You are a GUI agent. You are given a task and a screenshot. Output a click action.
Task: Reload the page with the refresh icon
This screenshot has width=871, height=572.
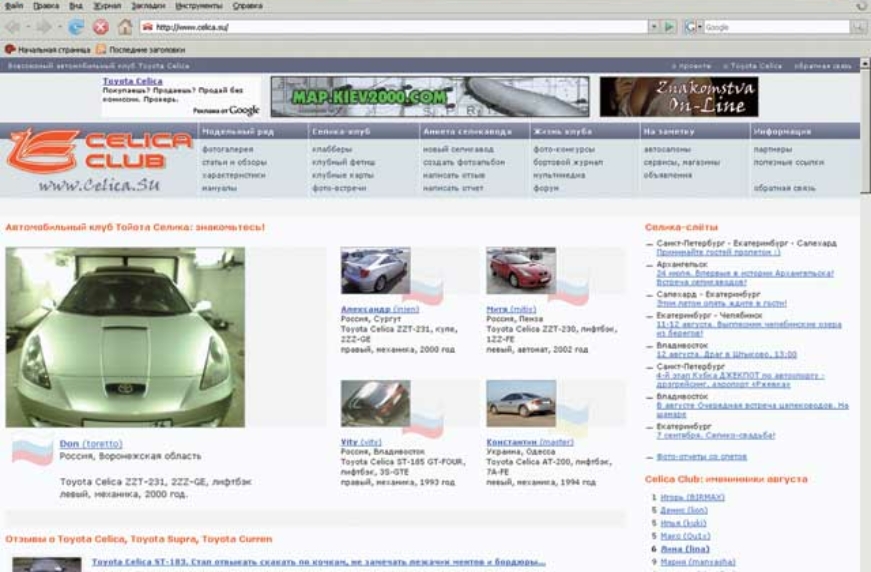click(x=76, y=27)
